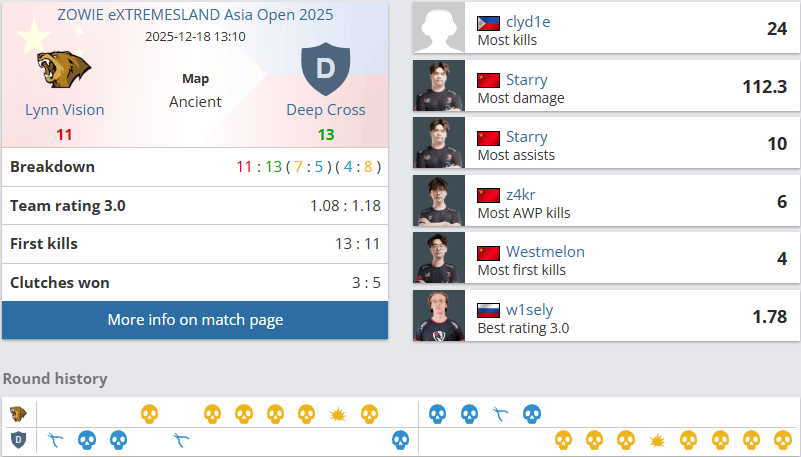
Task: Click Philippines flag next to clyd1e
Action: pyautogui.click(x=488, y=23)
